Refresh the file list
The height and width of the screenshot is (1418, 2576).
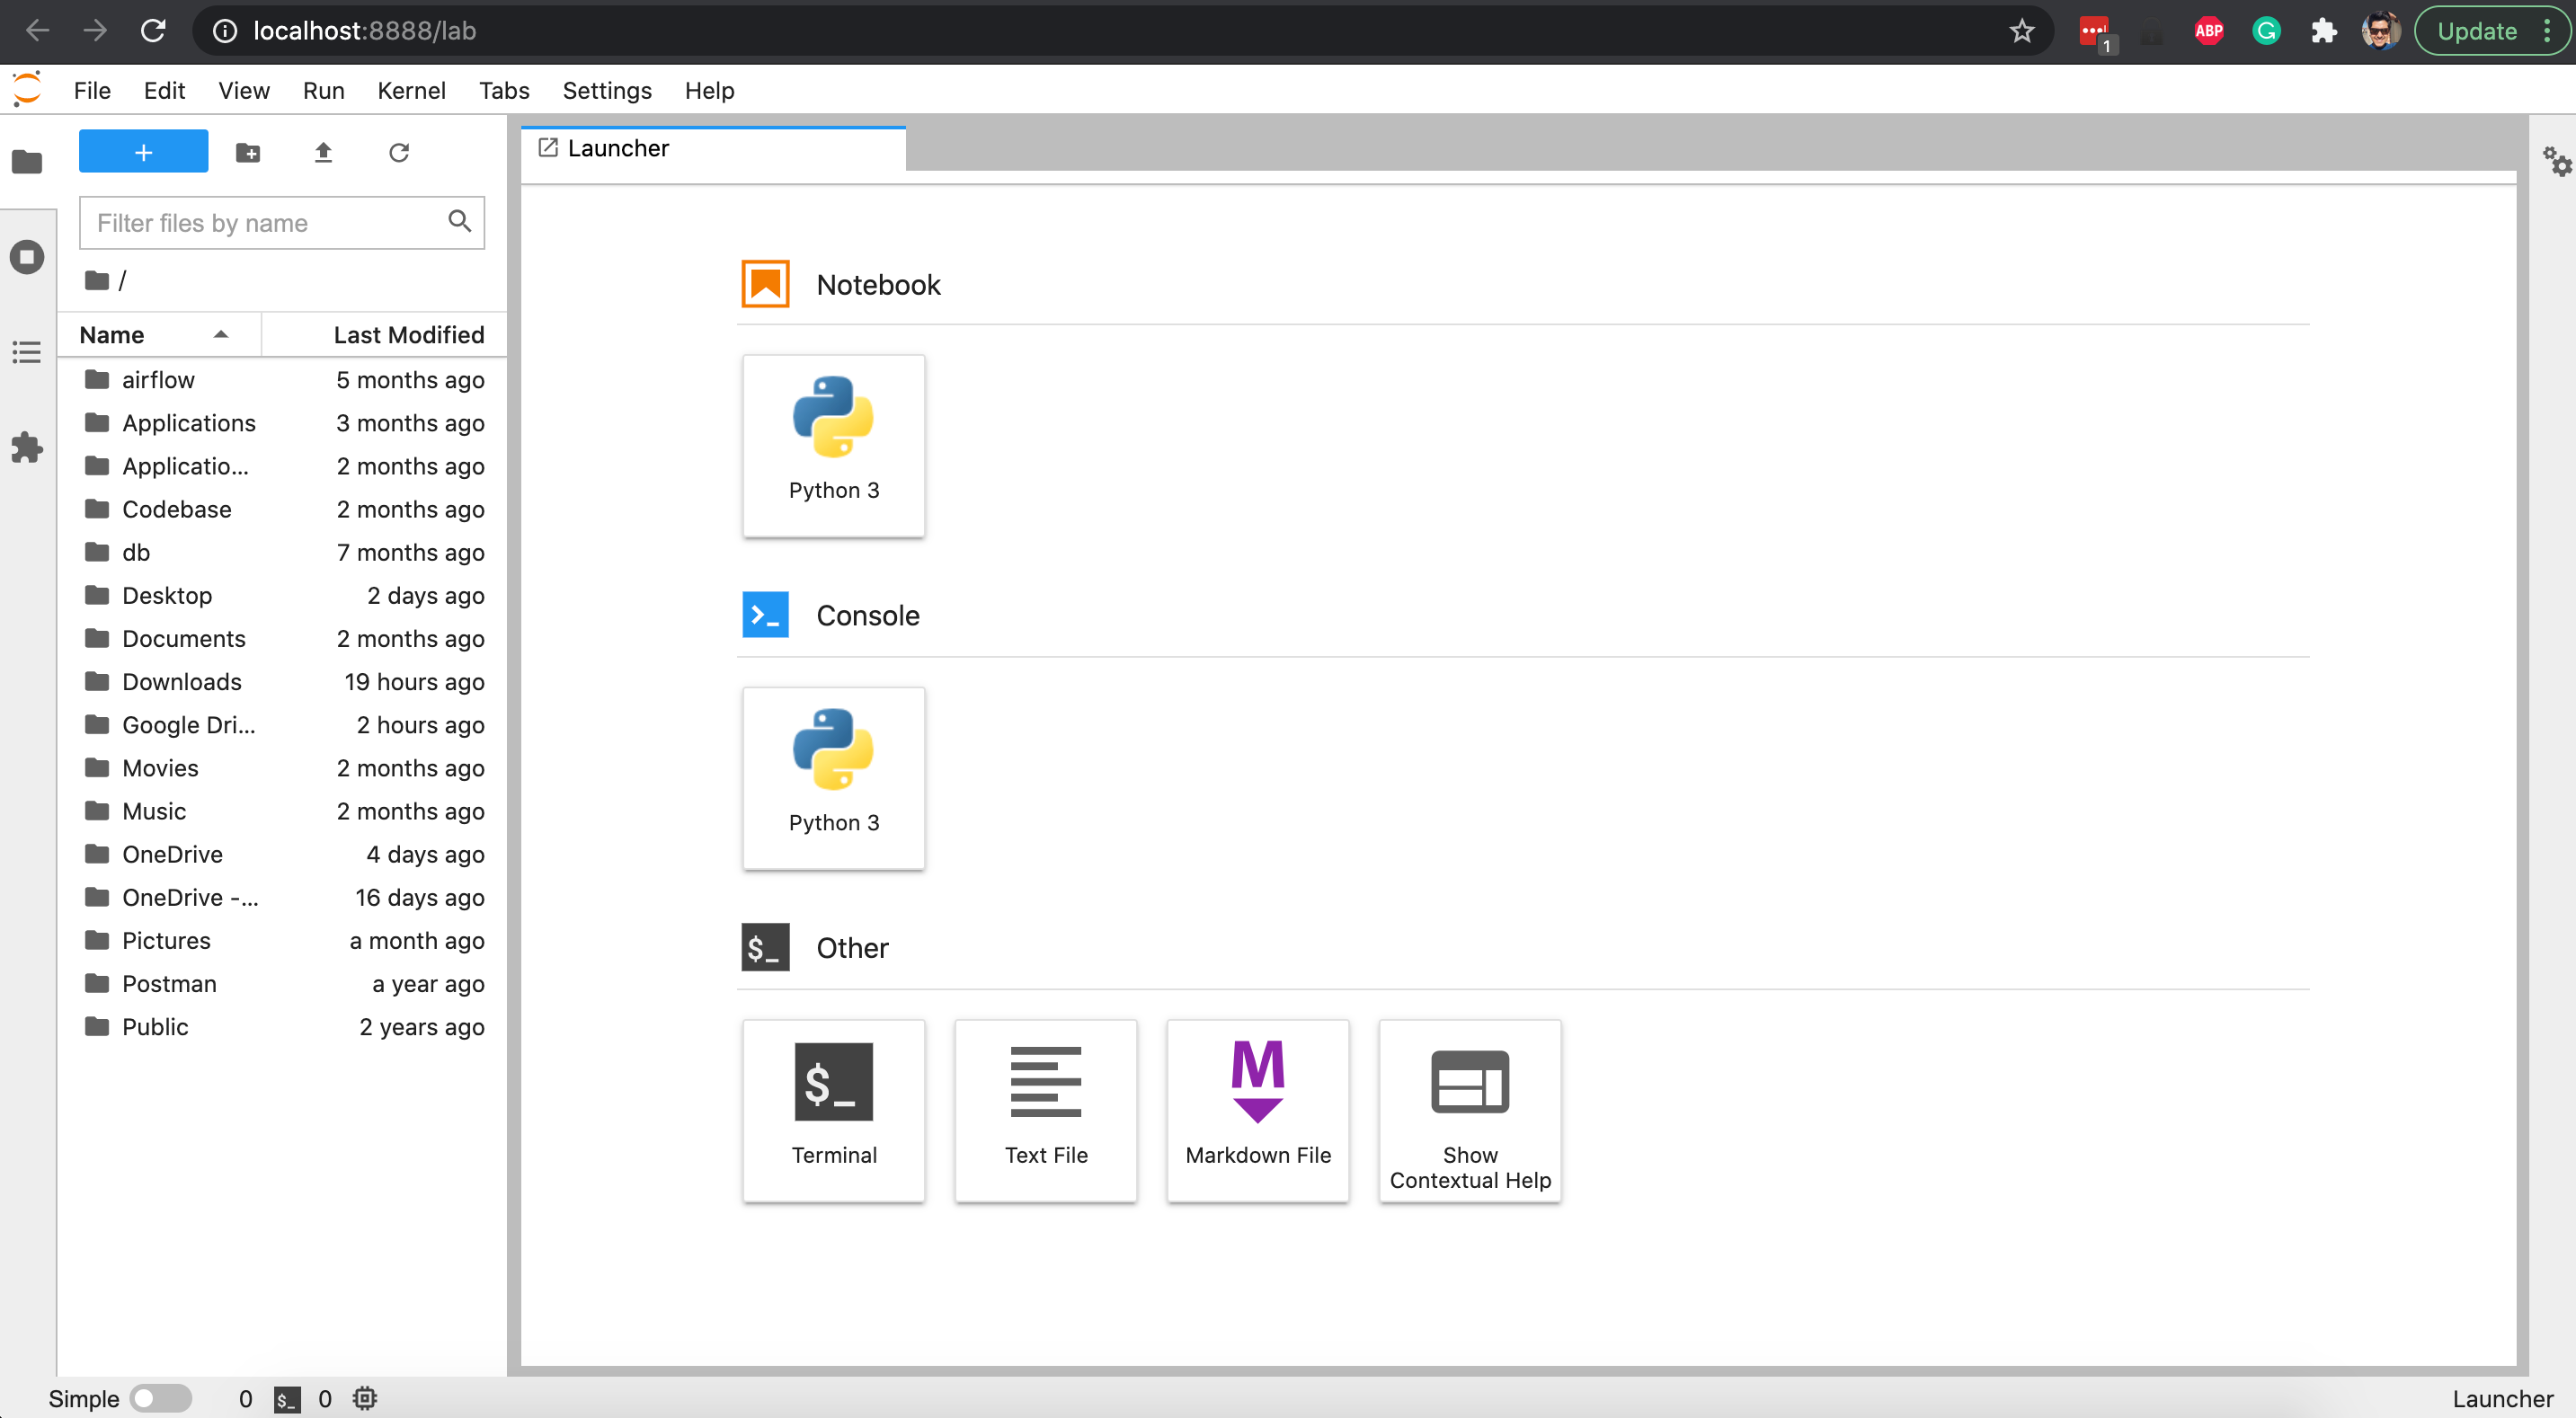(399, 152)
